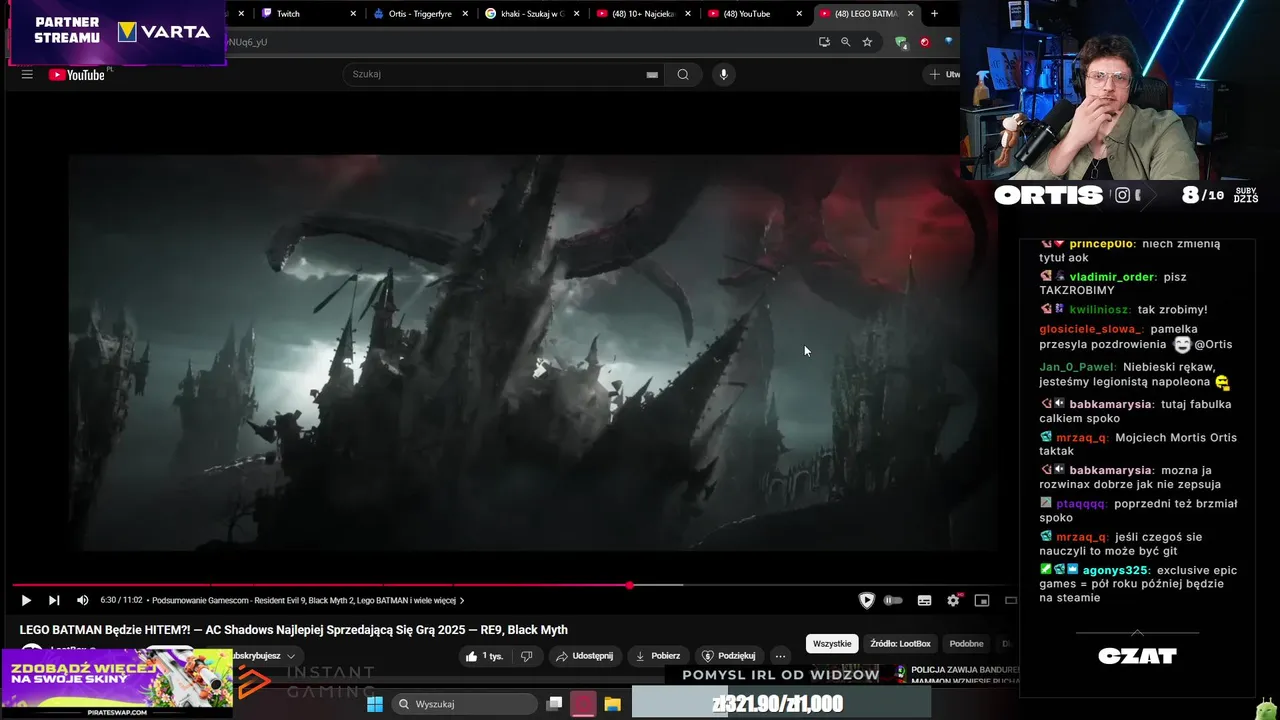Click chat username vladimir_order
Viewport: 1280px width, 720px height.
(1113, 276)
